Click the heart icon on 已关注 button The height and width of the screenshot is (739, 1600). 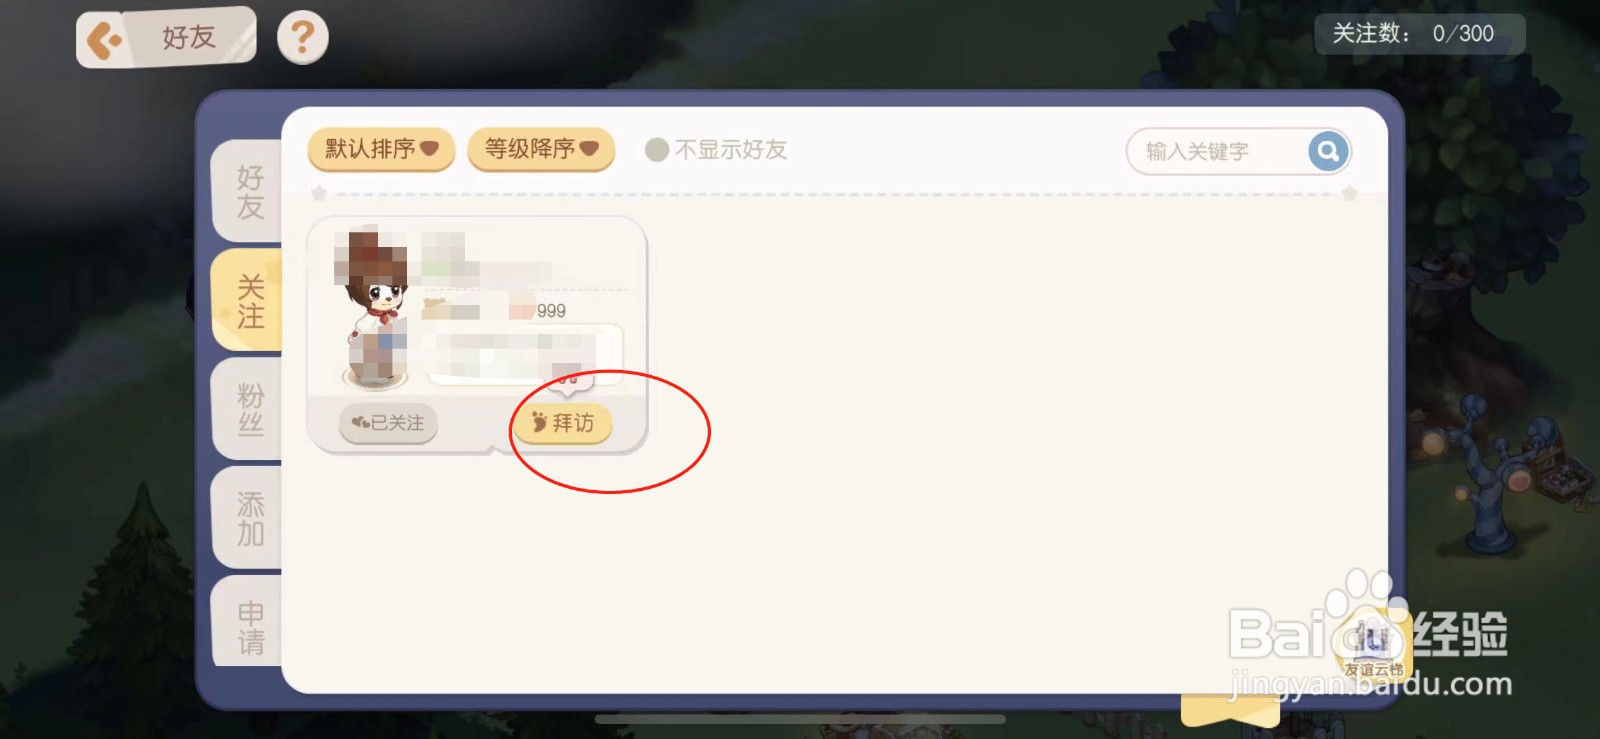point(361,423)
